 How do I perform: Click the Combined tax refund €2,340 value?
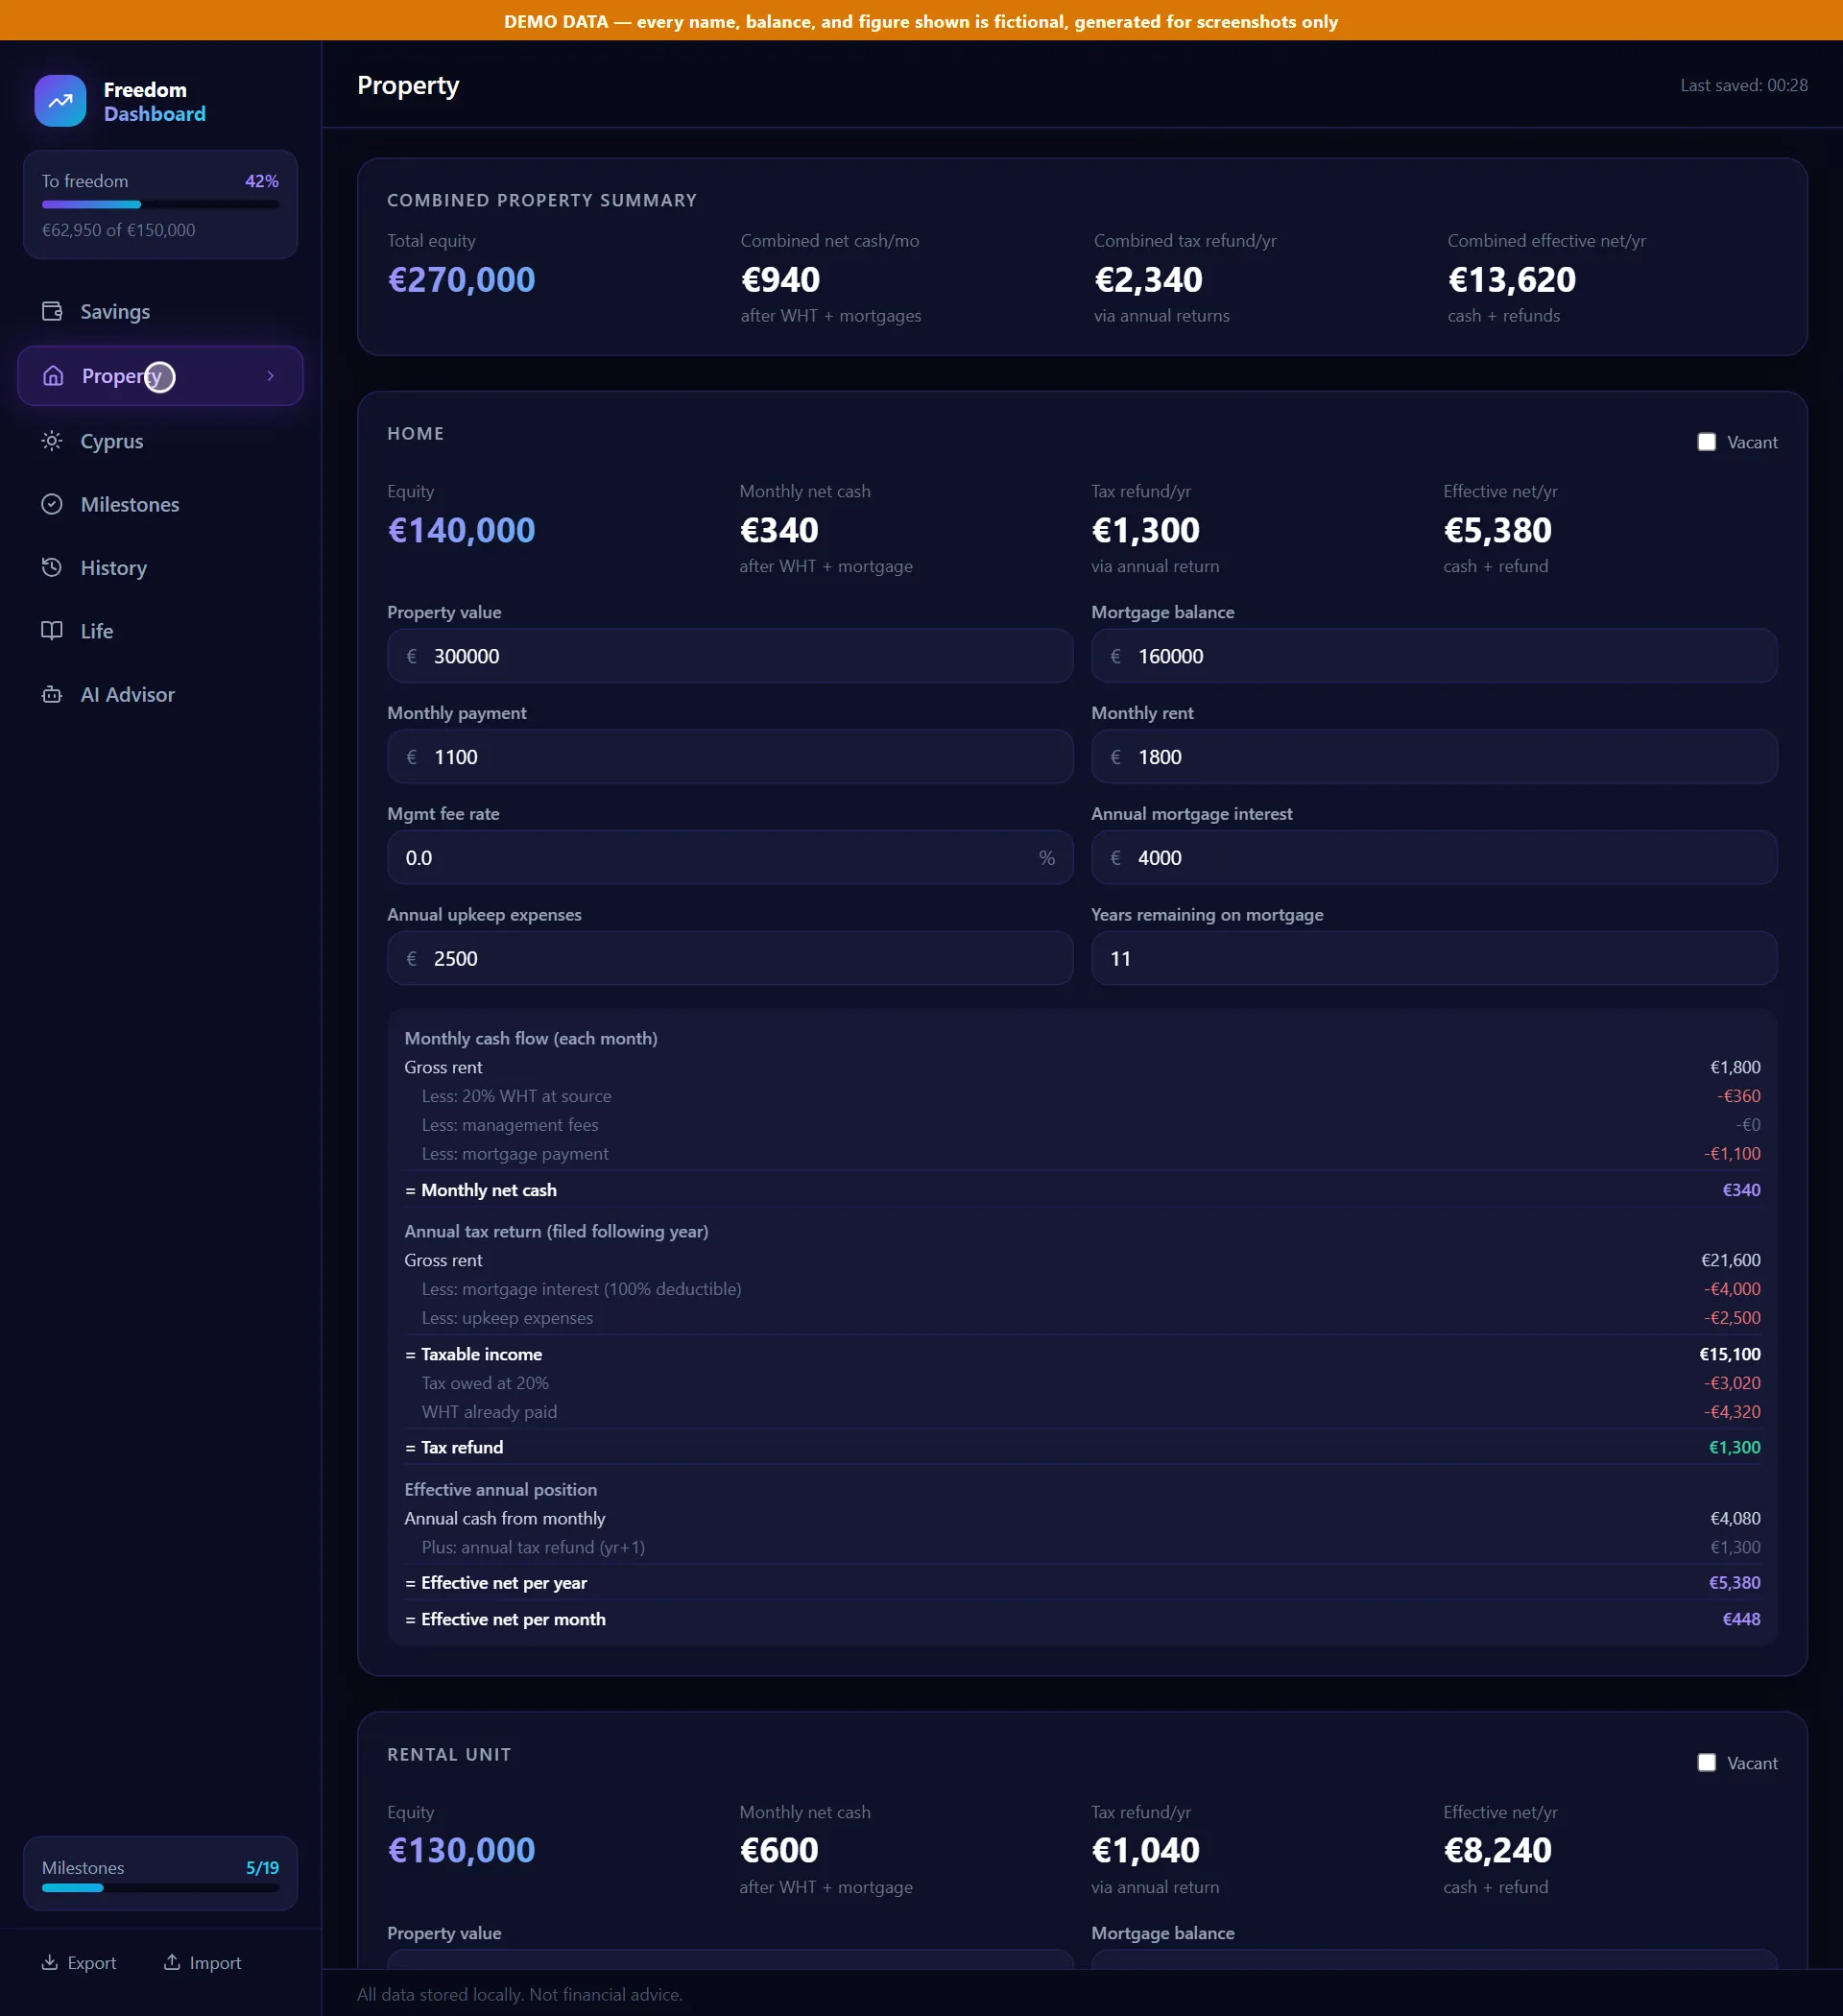(x=1148, y=279)
